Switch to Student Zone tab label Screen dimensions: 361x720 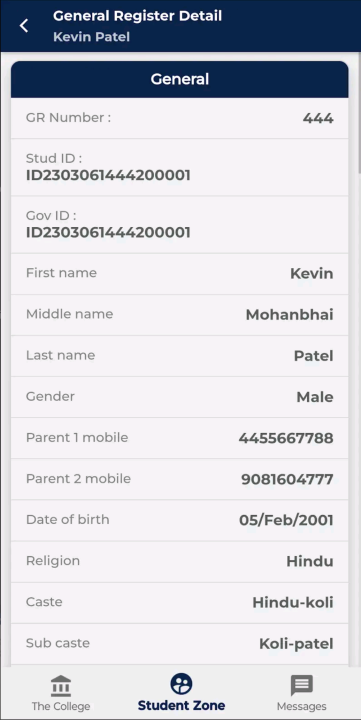(x=181, y=705)
